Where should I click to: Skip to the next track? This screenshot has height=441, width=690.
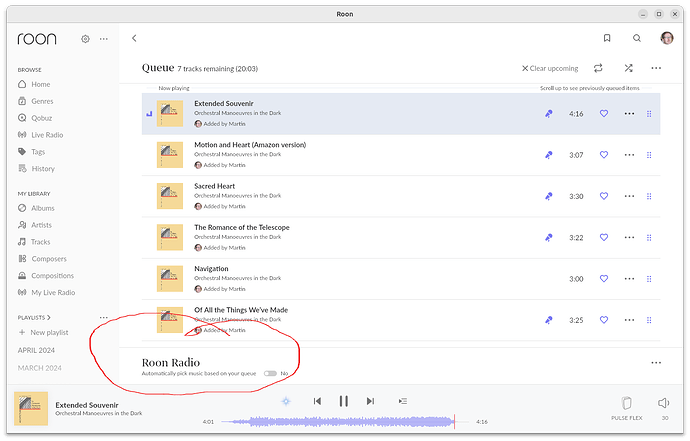point(370,402)
